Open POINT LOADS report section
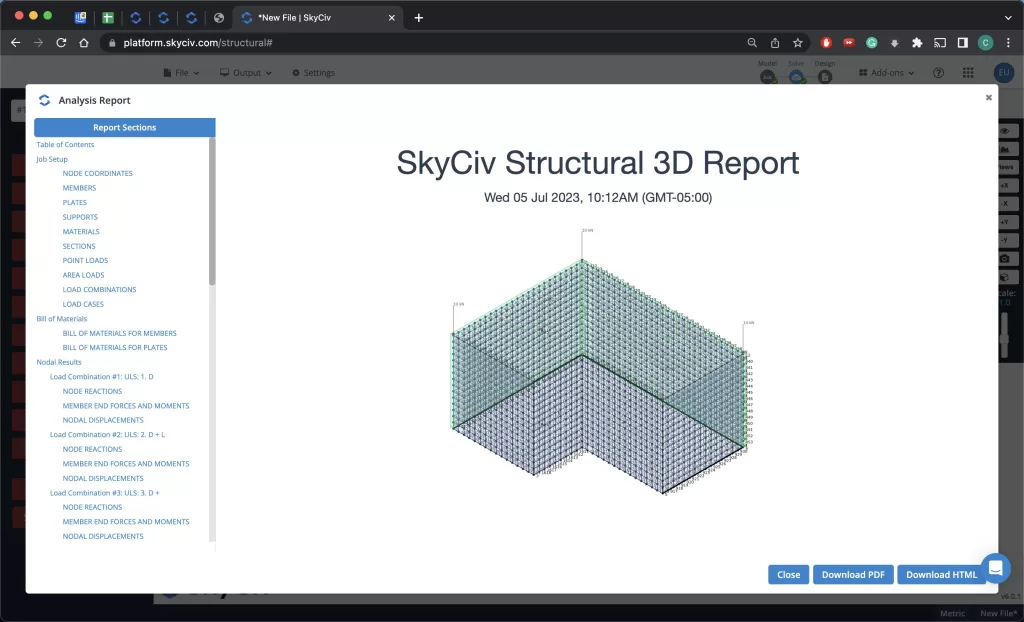The image size is (1024, 622). pyautogui.click(x=86, y=260)
